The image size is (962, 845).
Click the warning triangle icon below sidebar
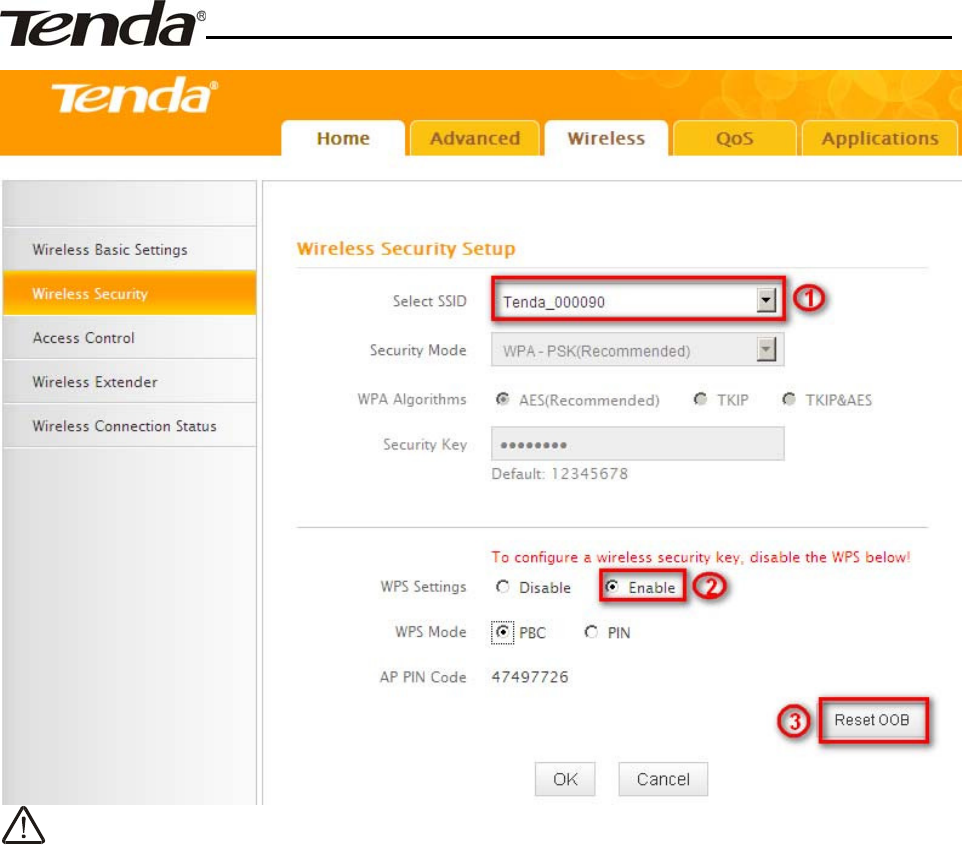23,825
